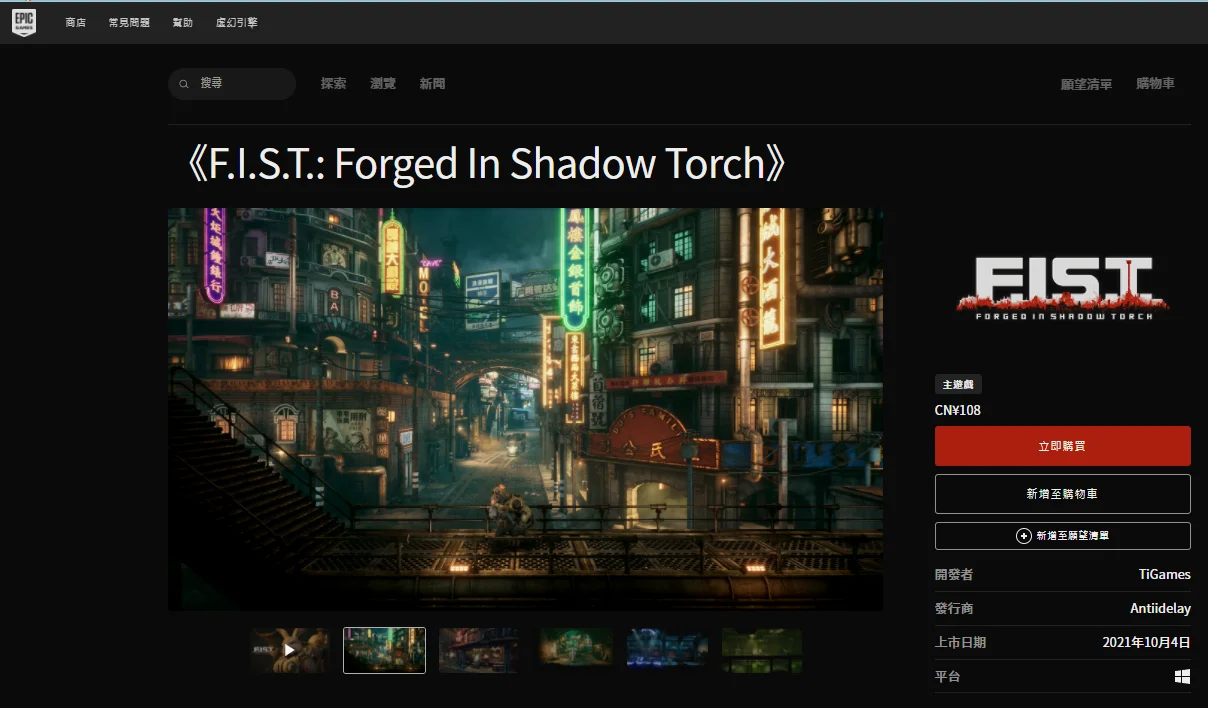Click the 開發者 label
The image size is (1208, 708).
pos(954,574)
